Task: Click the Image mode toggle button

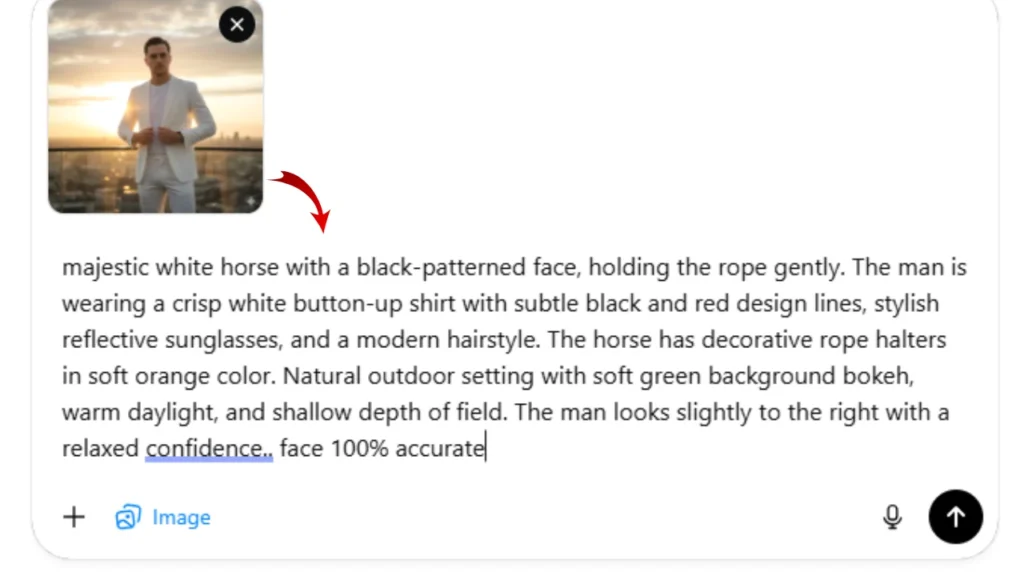Action: click(163, 517)
